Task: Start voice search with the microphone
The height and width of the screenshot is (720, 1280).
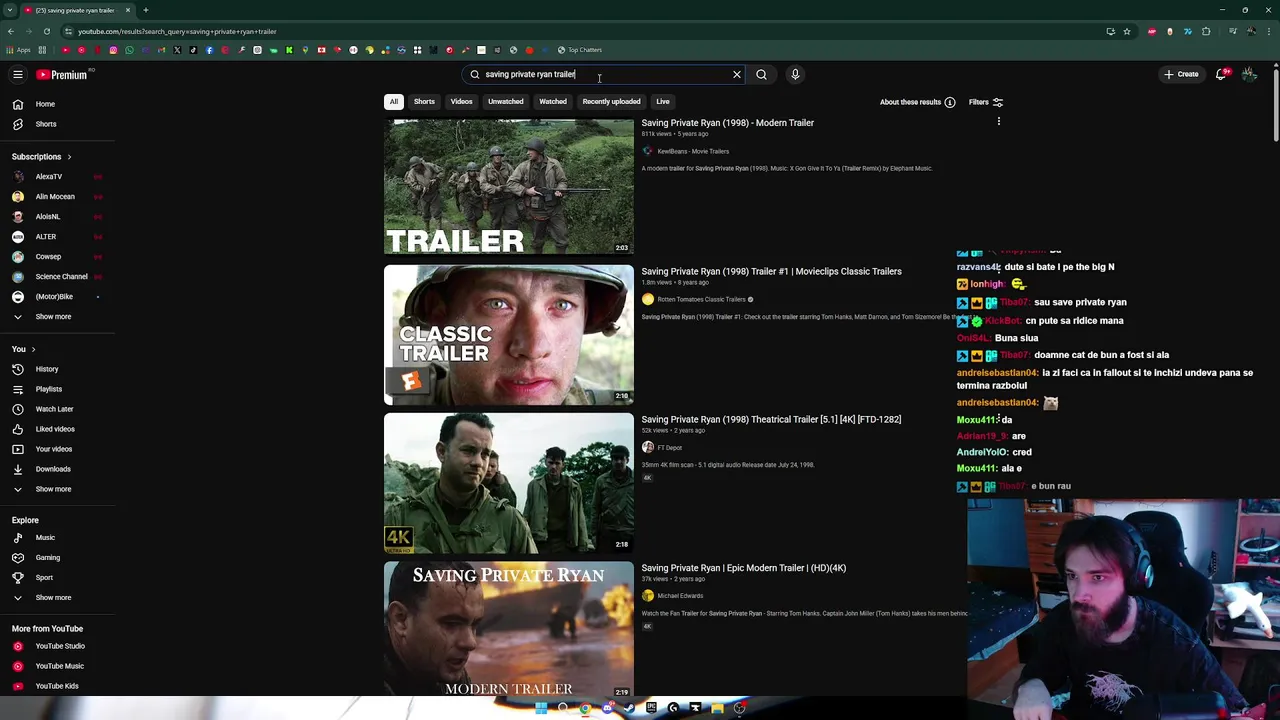Action: click(x=795, y=74)
